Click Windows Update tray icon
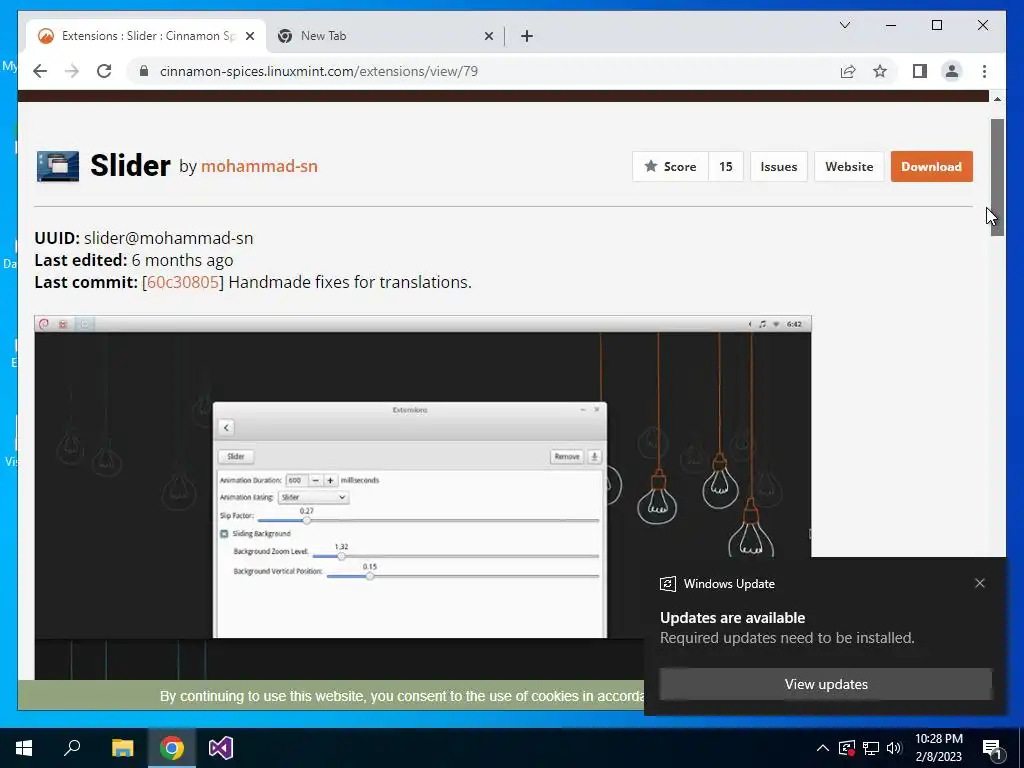 click(x=847, y=748)
